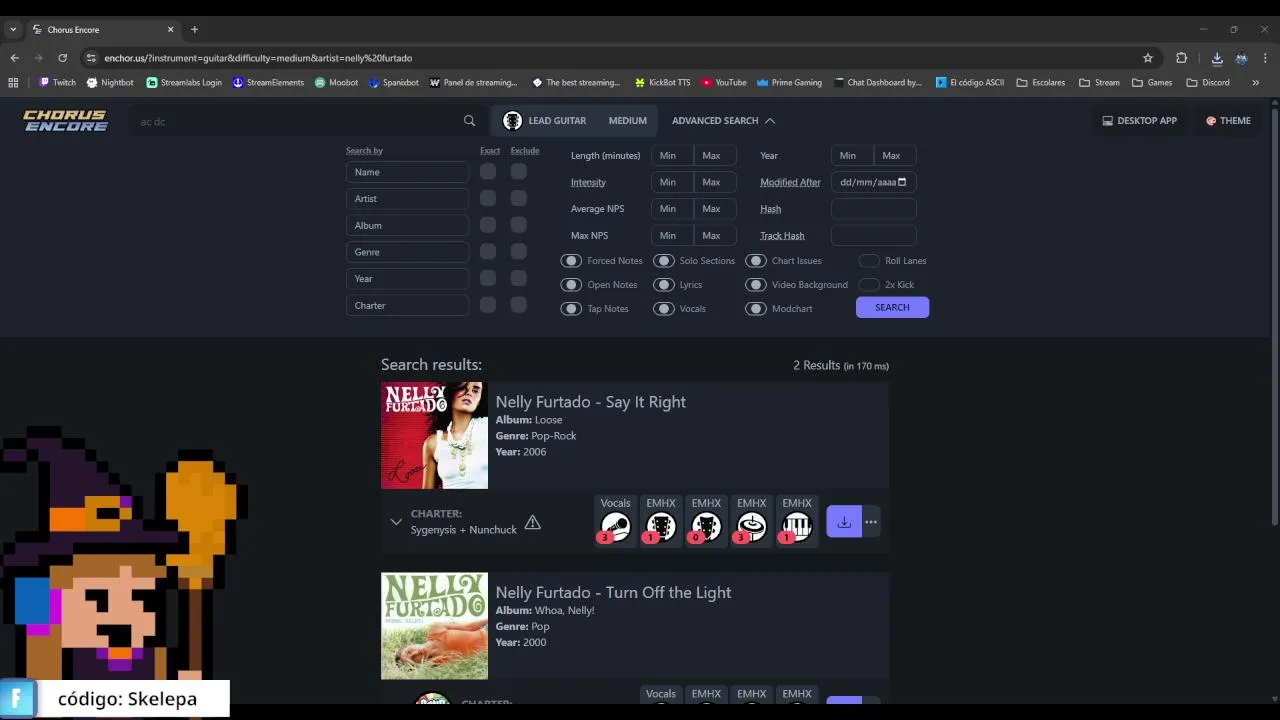Click the Search button
1280x720 pixels.
892,307
